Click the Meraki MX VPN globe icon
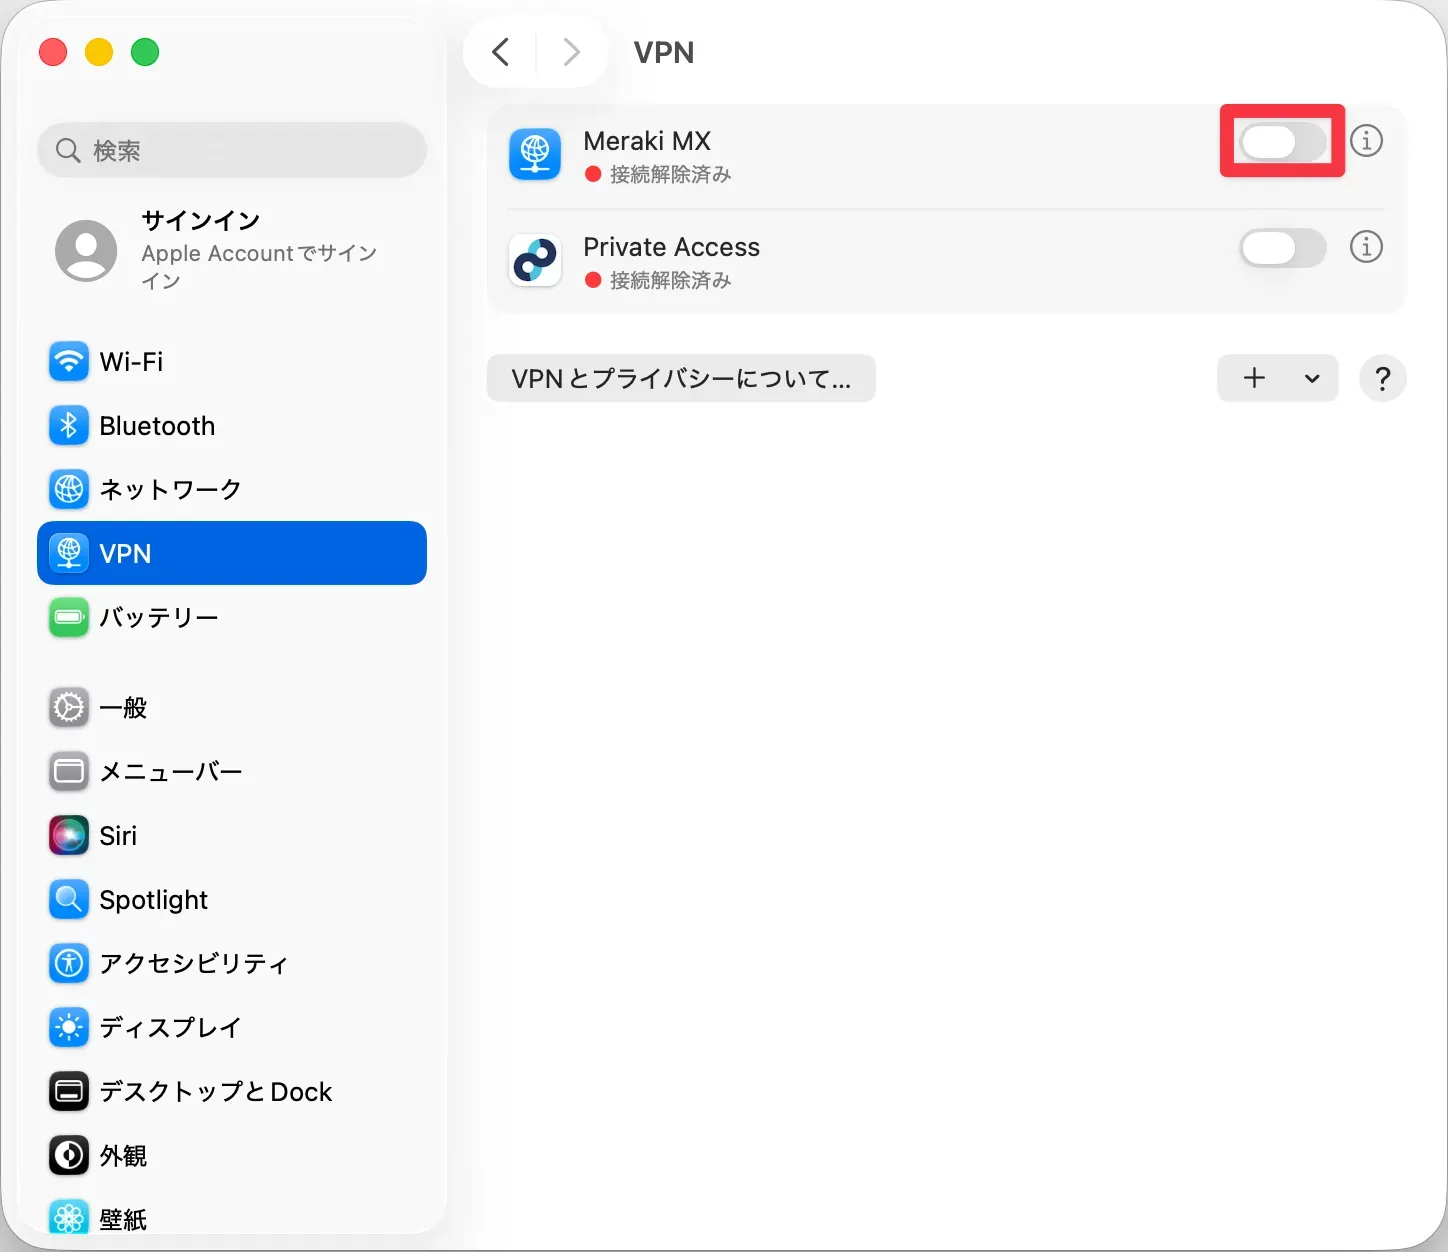This screenshot has height=1252, width=1448. point(535,155)
